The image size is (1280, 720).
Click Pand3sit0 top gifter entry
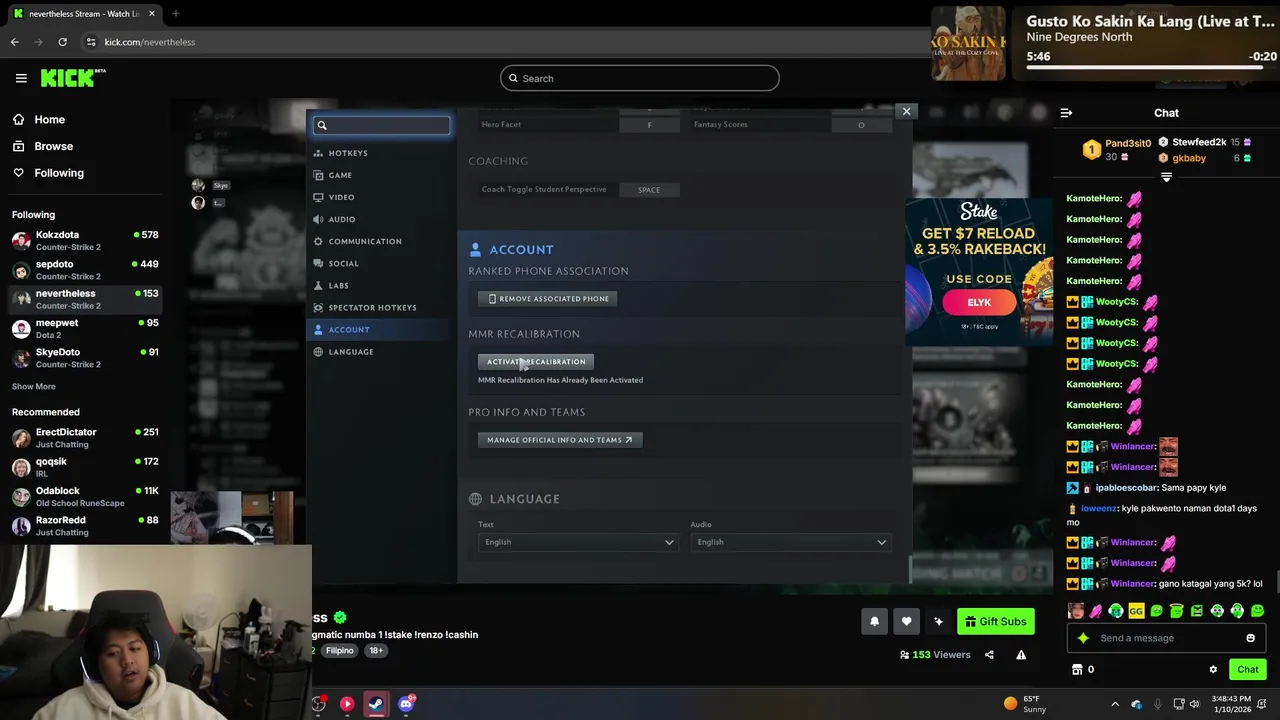(x=1117, y=150)
